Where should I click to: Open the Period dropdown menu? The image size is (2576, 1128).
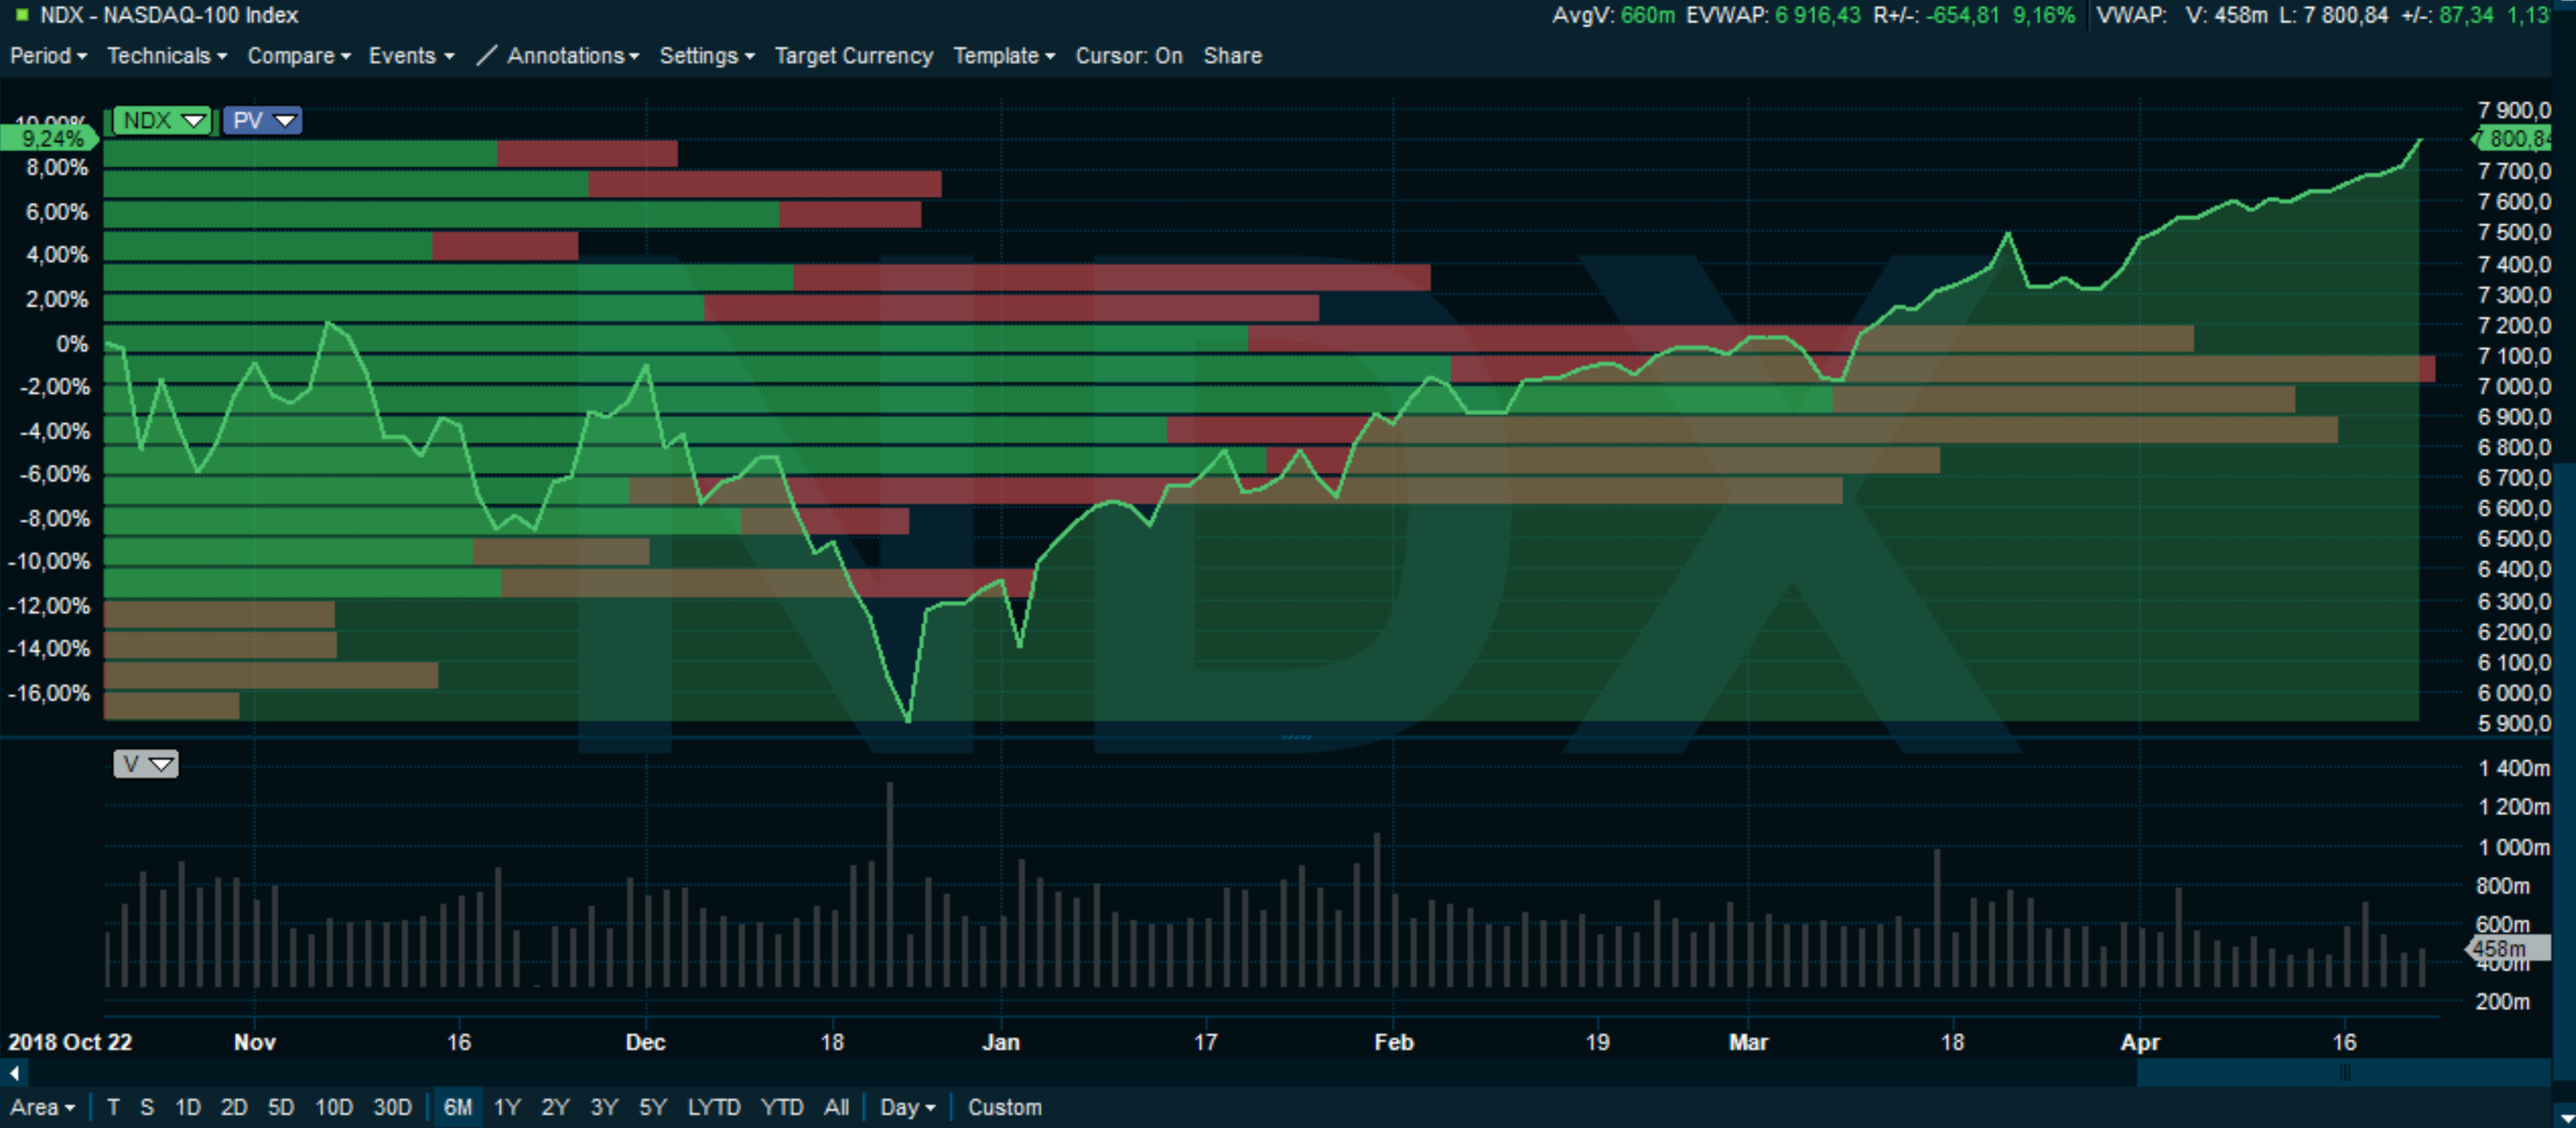click(48, 56)
